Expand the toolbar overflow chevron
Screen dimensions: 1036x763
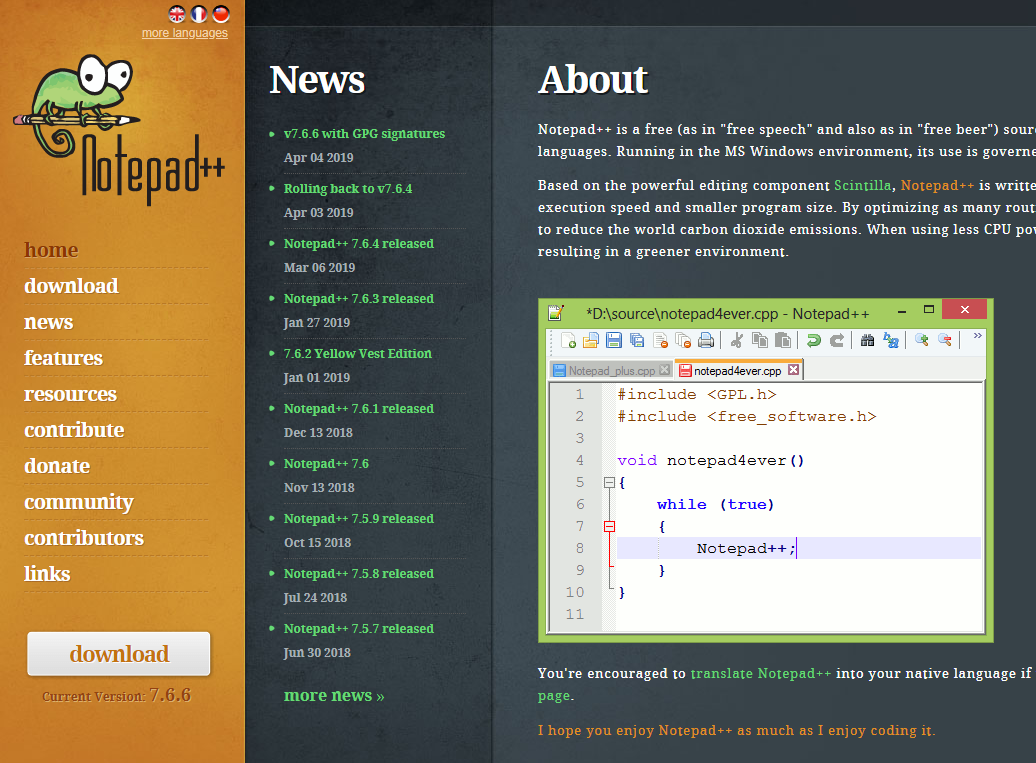[x=977, y=336]
